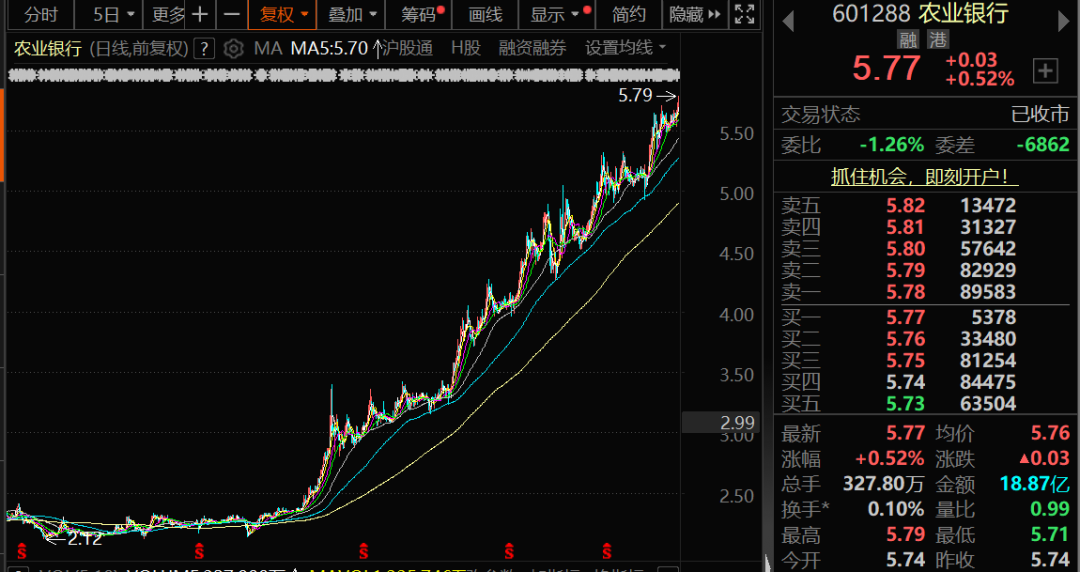Click 最低 value 5.71
Image resolution: width=1080 pixels, height=572 pixels.
coord(1050,535)
